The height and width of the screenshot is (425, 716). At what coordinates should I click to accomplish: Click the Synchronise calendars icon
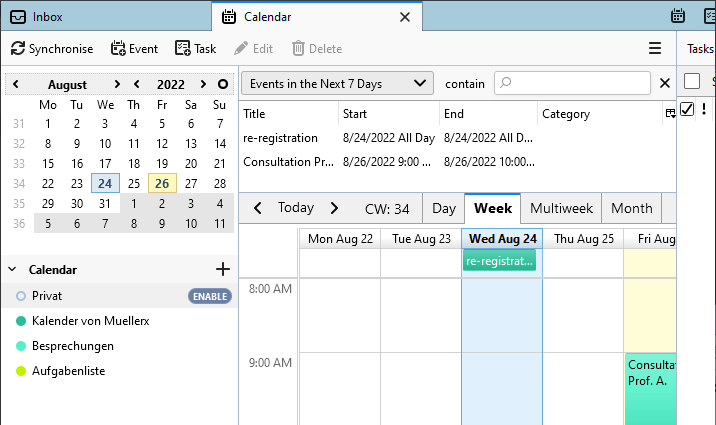tap(18, 48)
